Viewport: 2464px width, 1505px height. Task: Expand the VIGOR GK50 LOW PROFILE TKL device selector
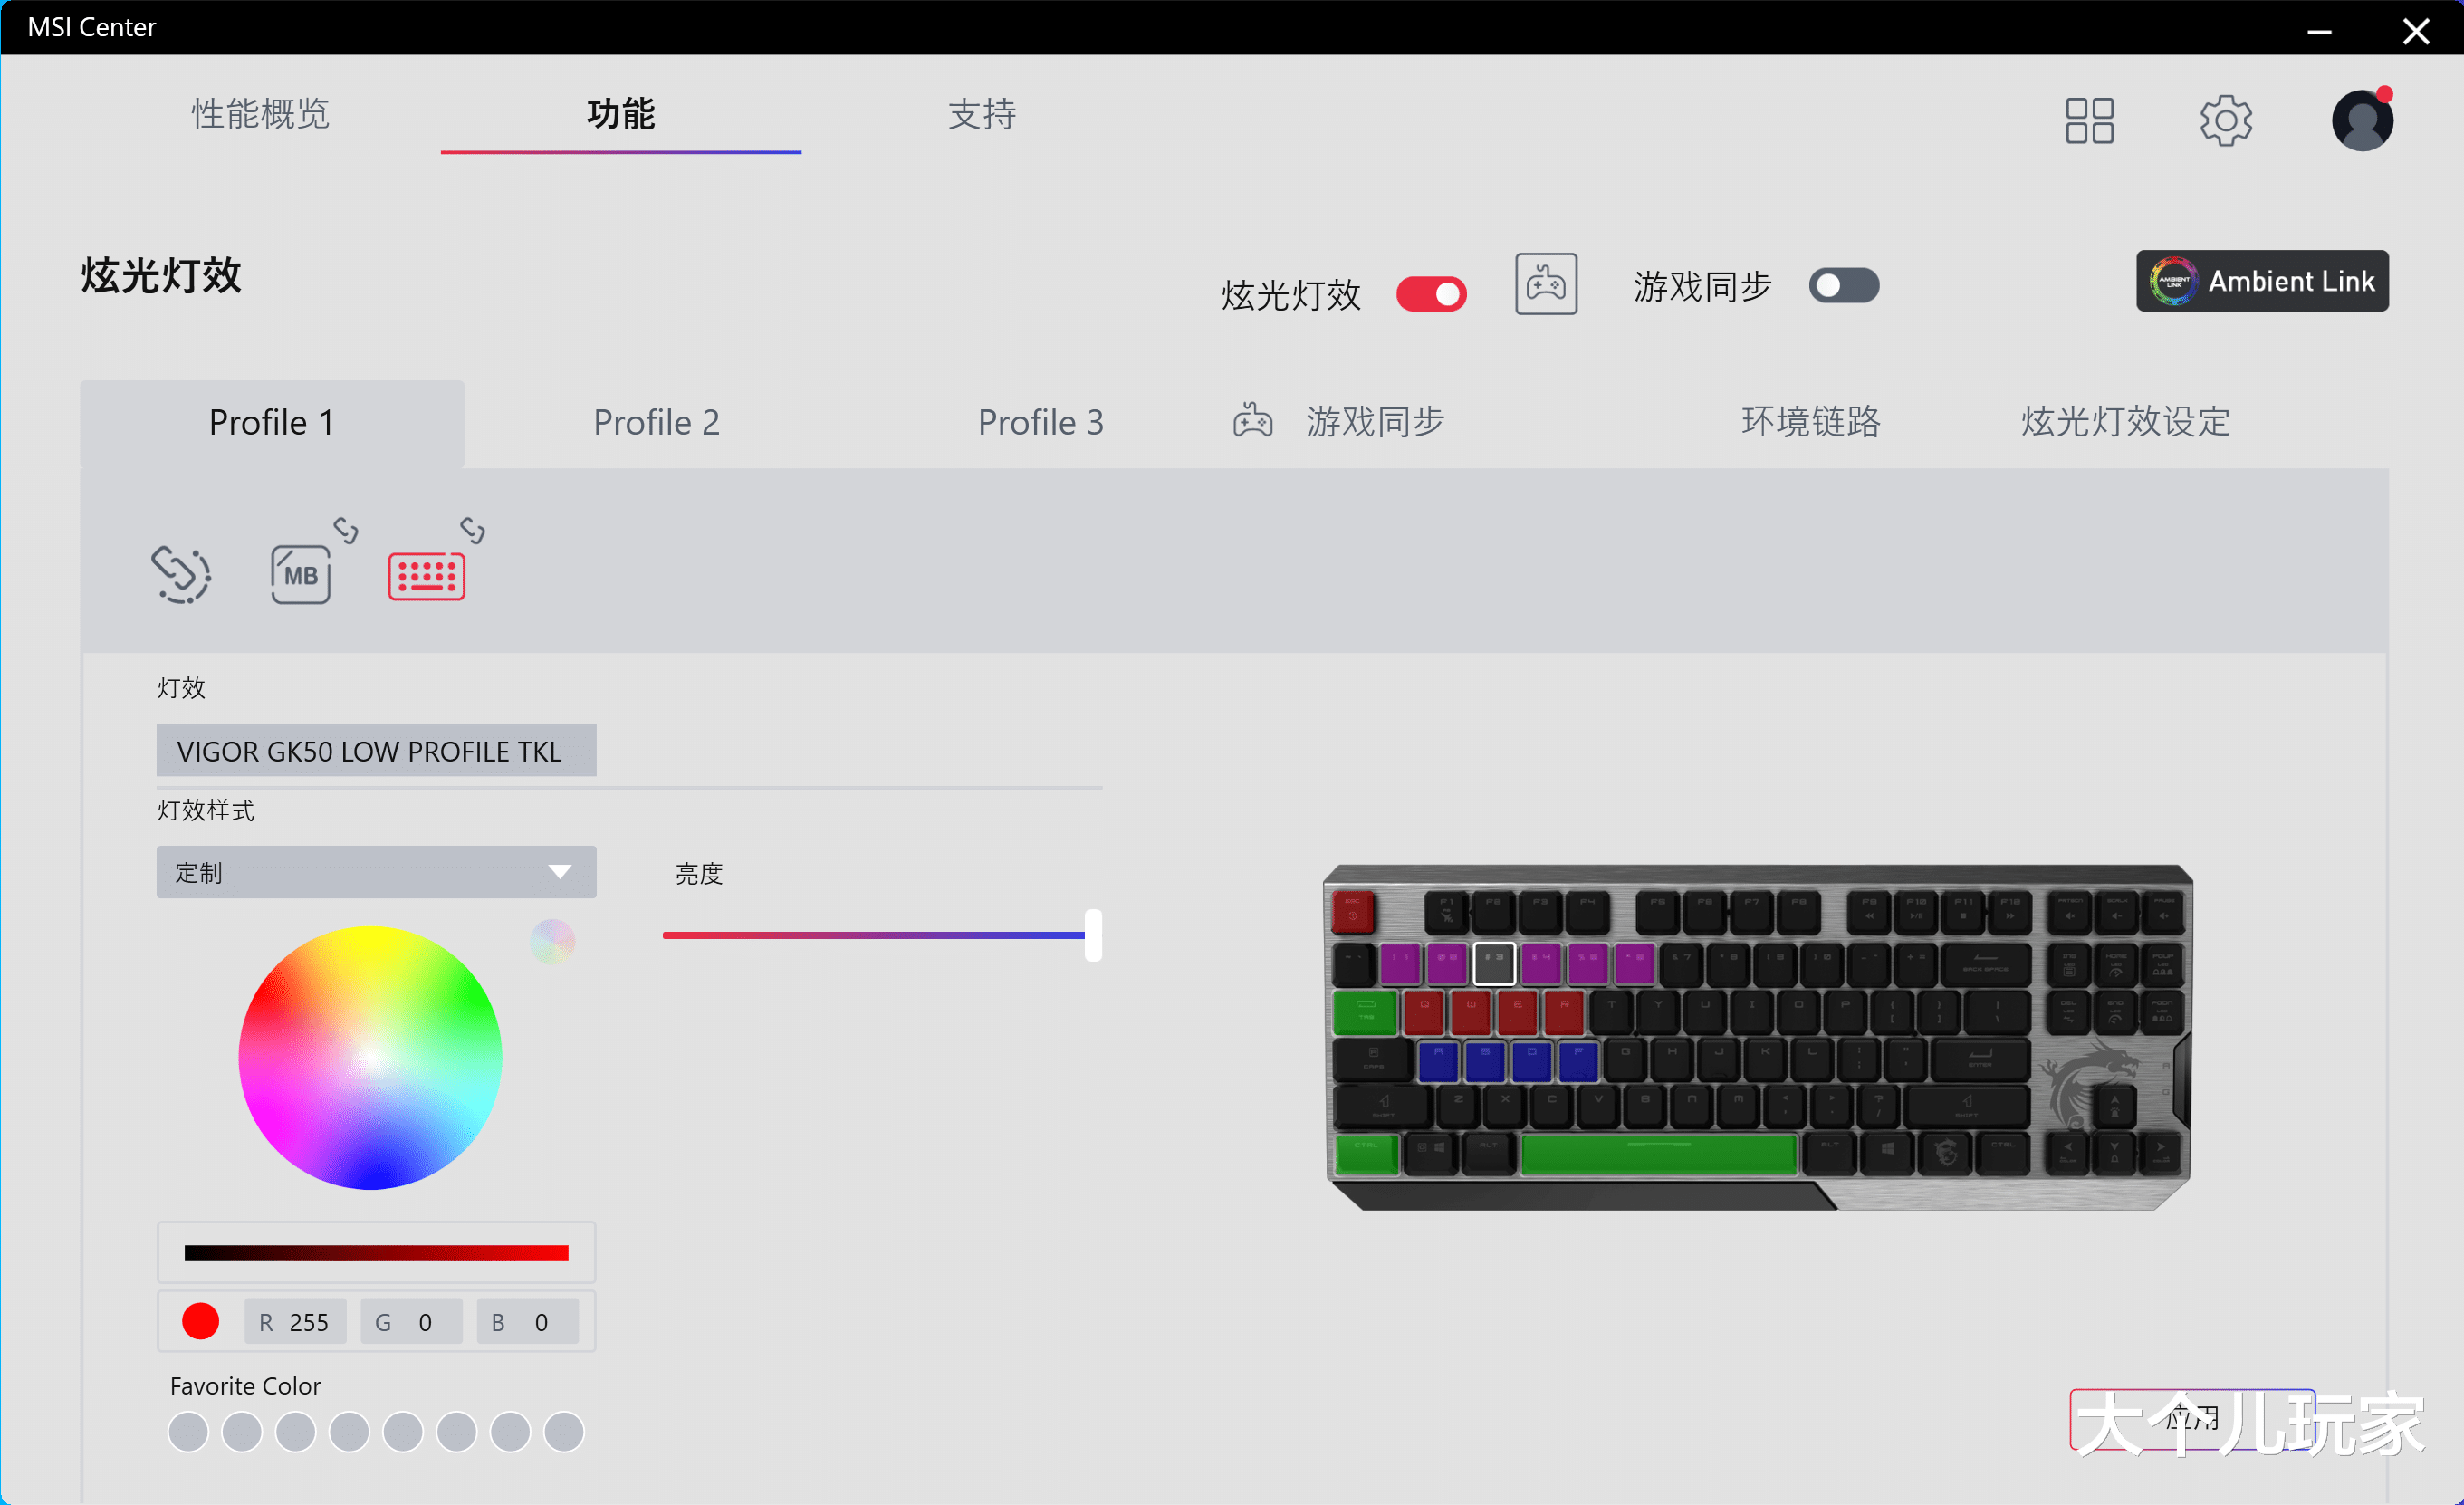tap(376, 750)
